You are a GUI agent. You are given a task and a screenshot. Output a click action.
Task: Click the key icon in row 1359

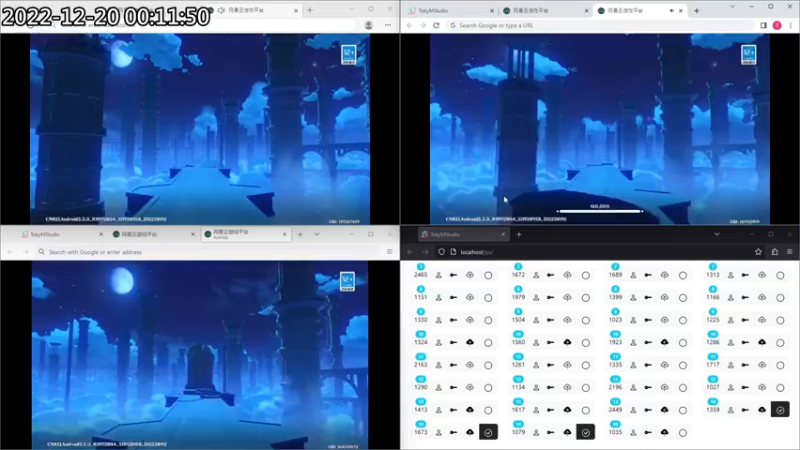click(x=745, y=410)
